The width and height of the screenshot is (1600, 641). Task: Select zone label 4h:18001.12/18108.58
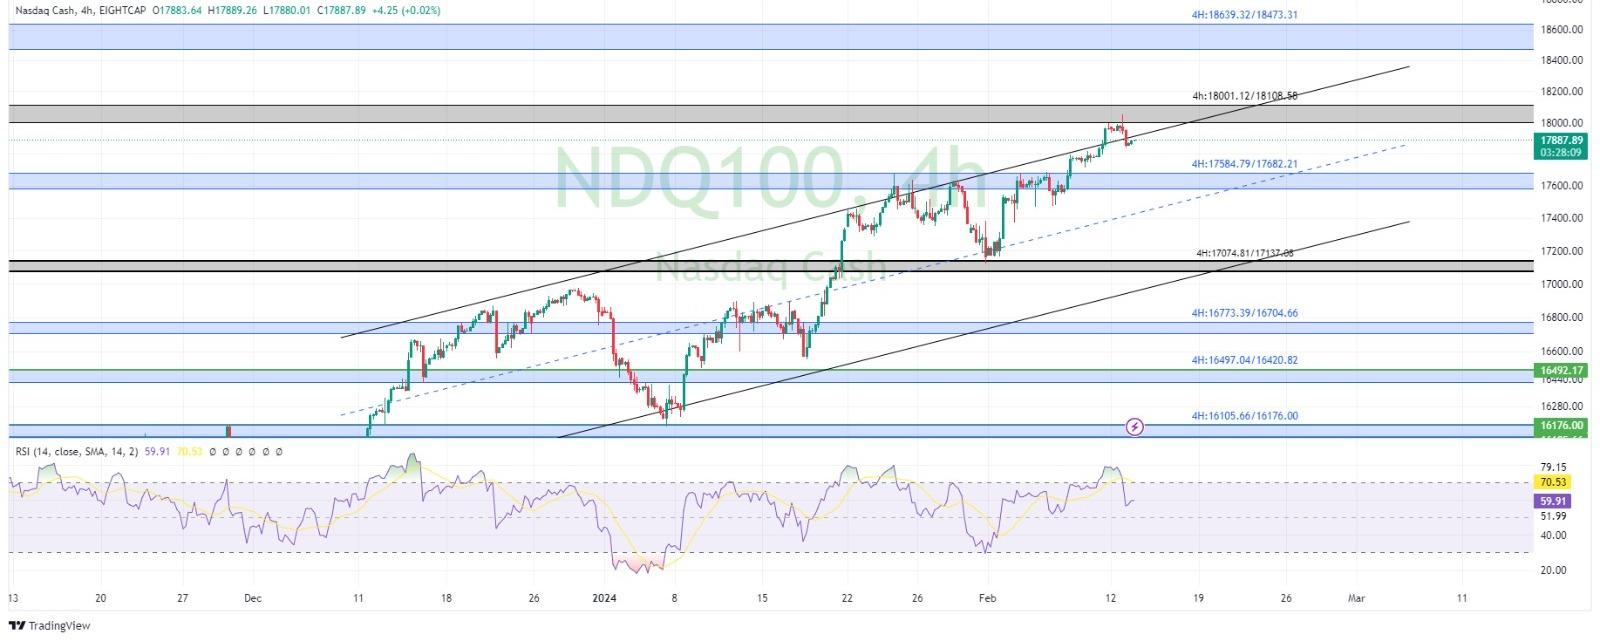(x=1245, y=96)
